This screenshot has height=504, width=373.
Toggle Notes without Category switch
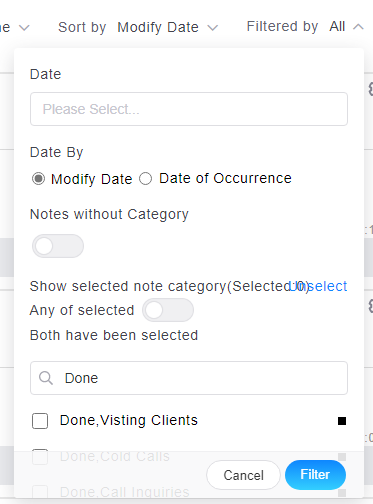click(58, 246)
